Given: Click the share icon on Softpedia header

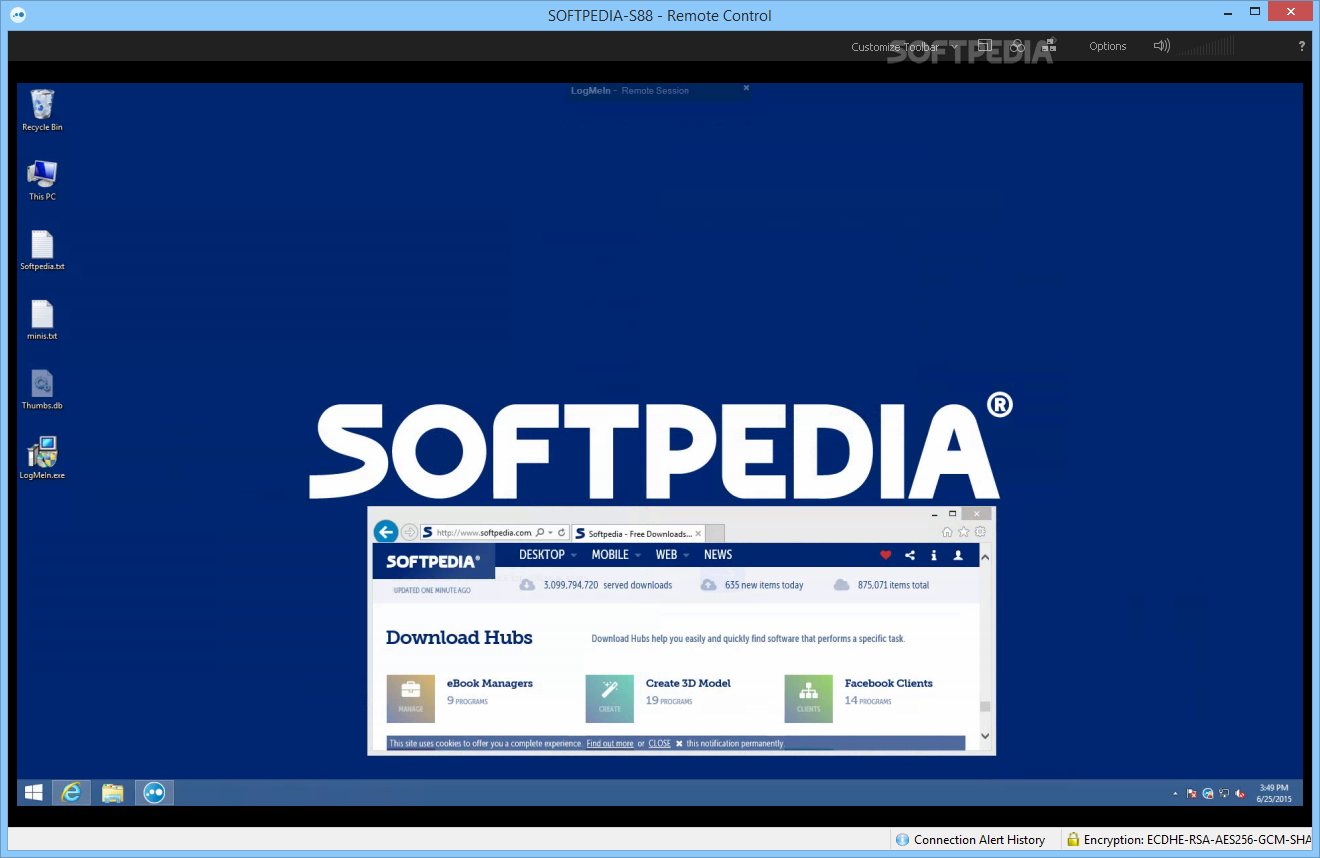Looking at the screenshot, I should (910, 555).
